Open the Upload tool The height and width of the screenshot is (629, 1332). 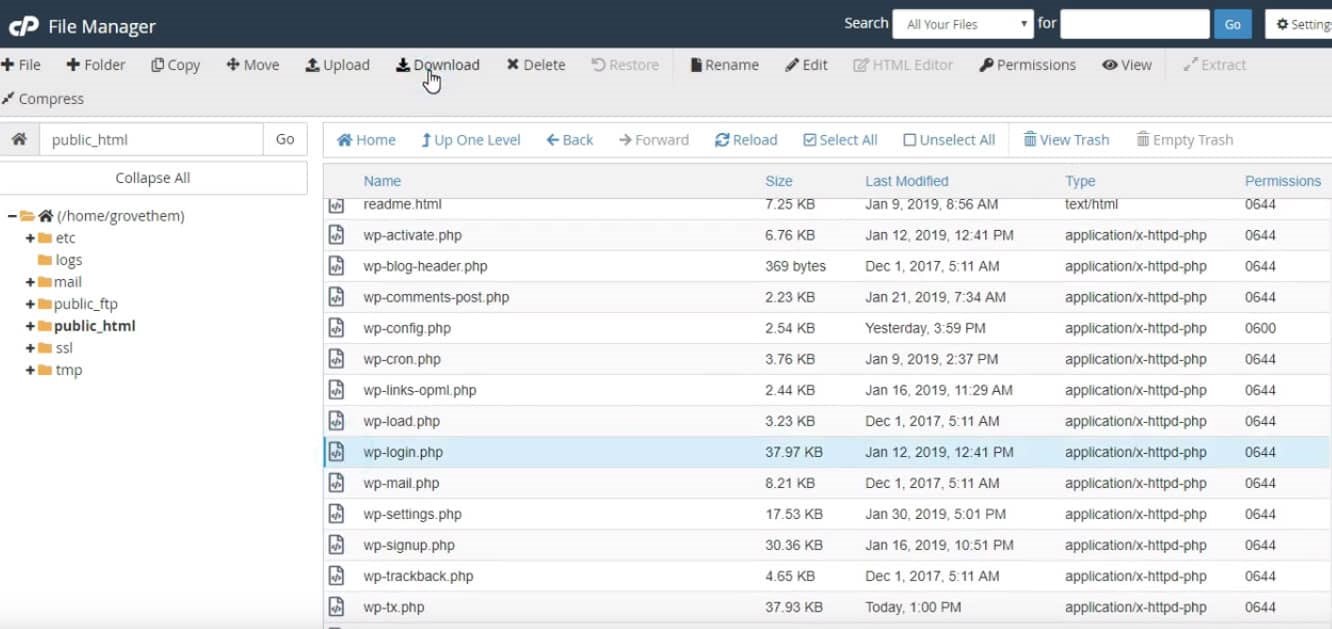337,64
